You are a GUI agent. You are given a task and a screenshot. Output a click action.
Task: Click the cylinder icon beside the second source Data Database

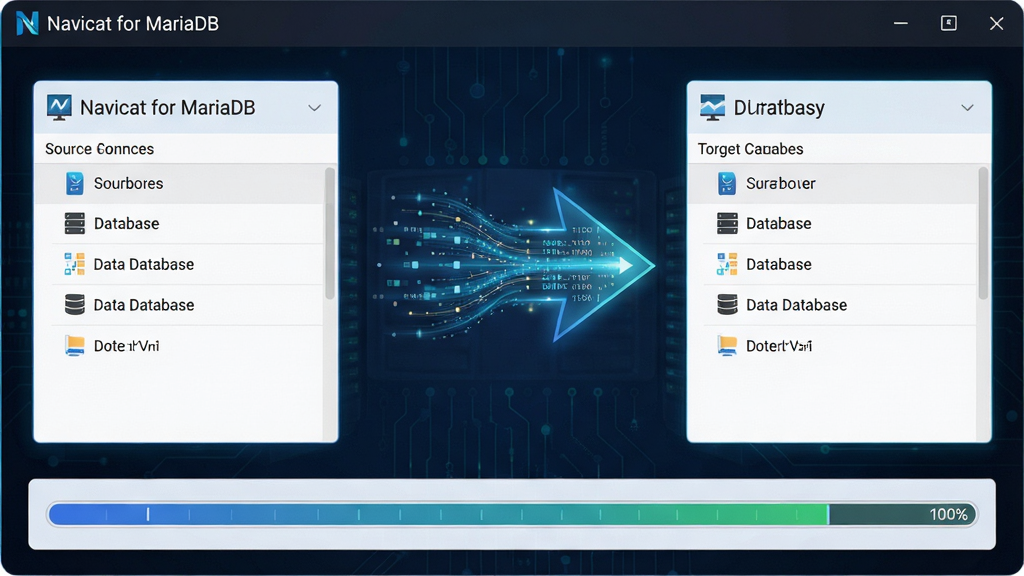click(x=74, y=304)
